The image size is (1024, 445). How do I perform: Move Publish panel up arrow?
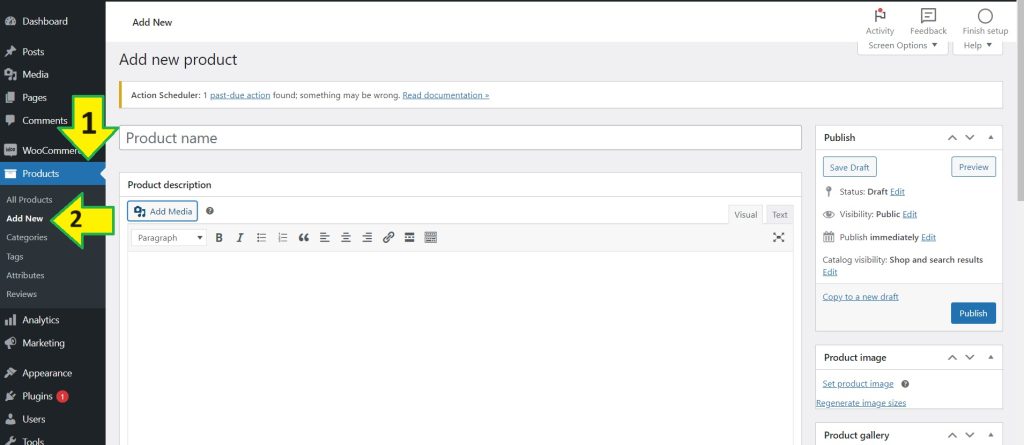952,137
